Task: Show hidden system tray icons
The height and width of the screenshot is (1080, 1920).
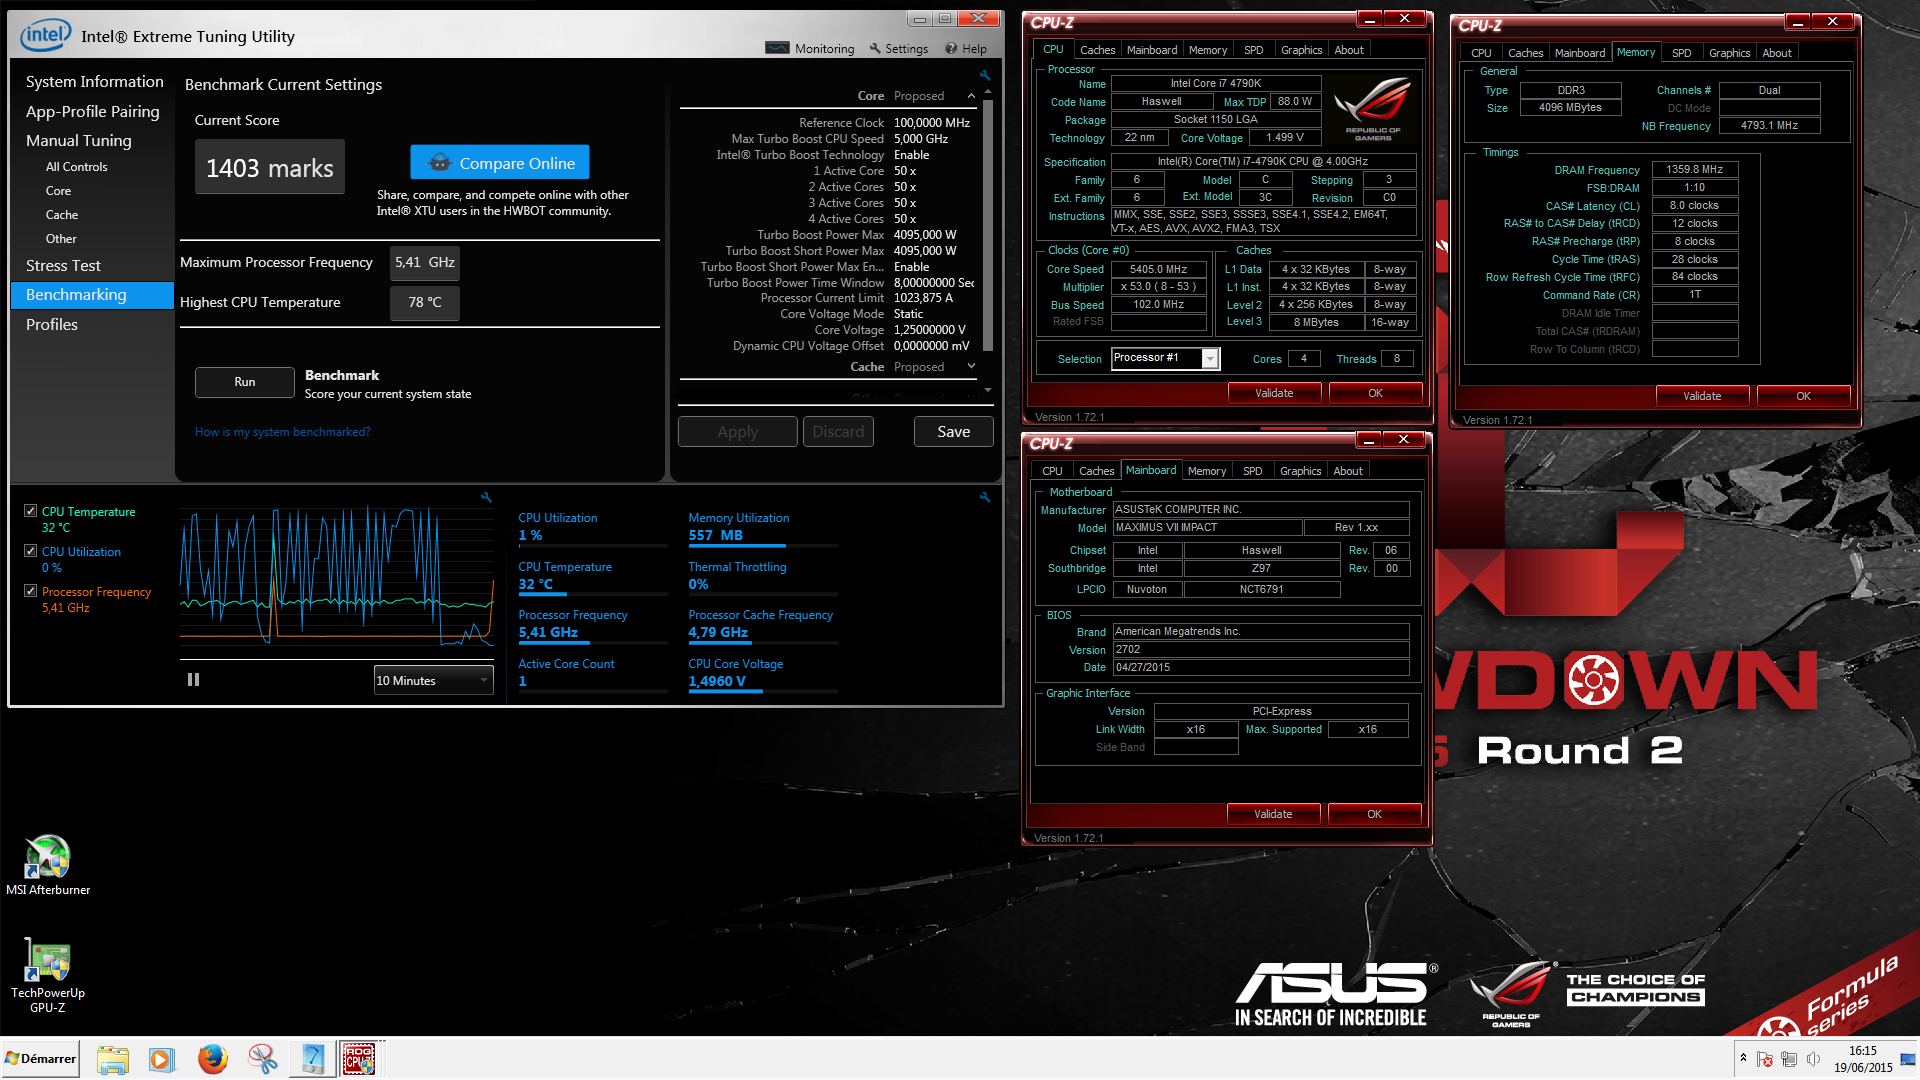Action: pos(1743,1058)
